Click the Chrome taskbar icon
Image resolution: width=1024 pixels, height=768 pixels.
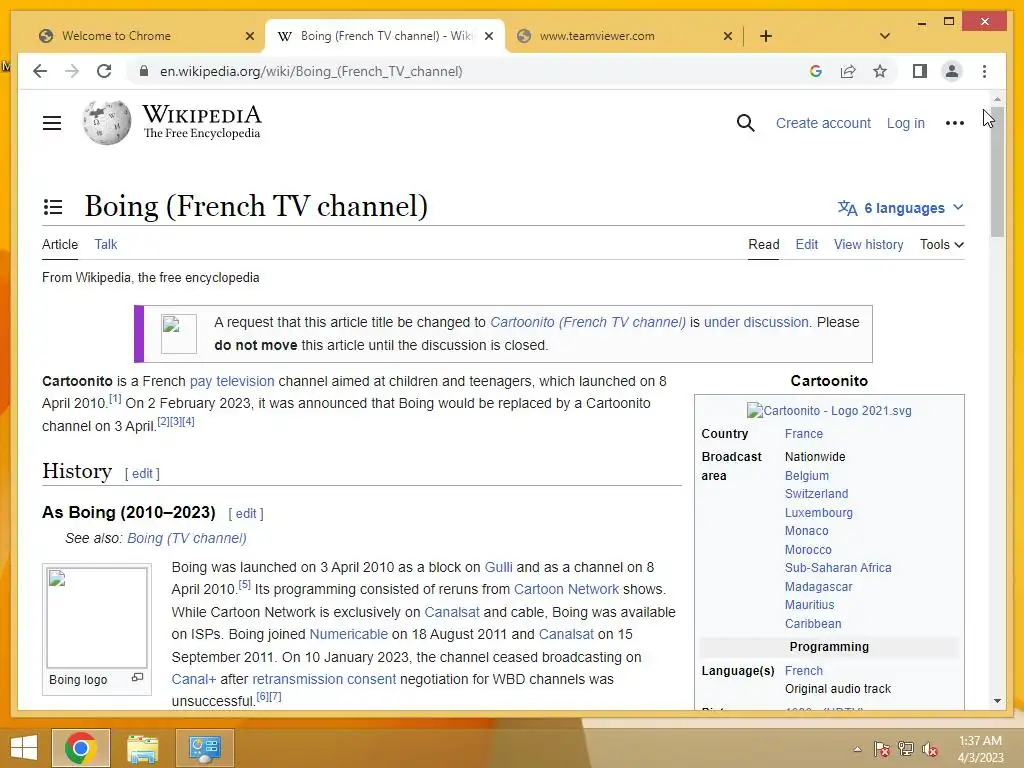pyautogui.click(x=81, y=748)
